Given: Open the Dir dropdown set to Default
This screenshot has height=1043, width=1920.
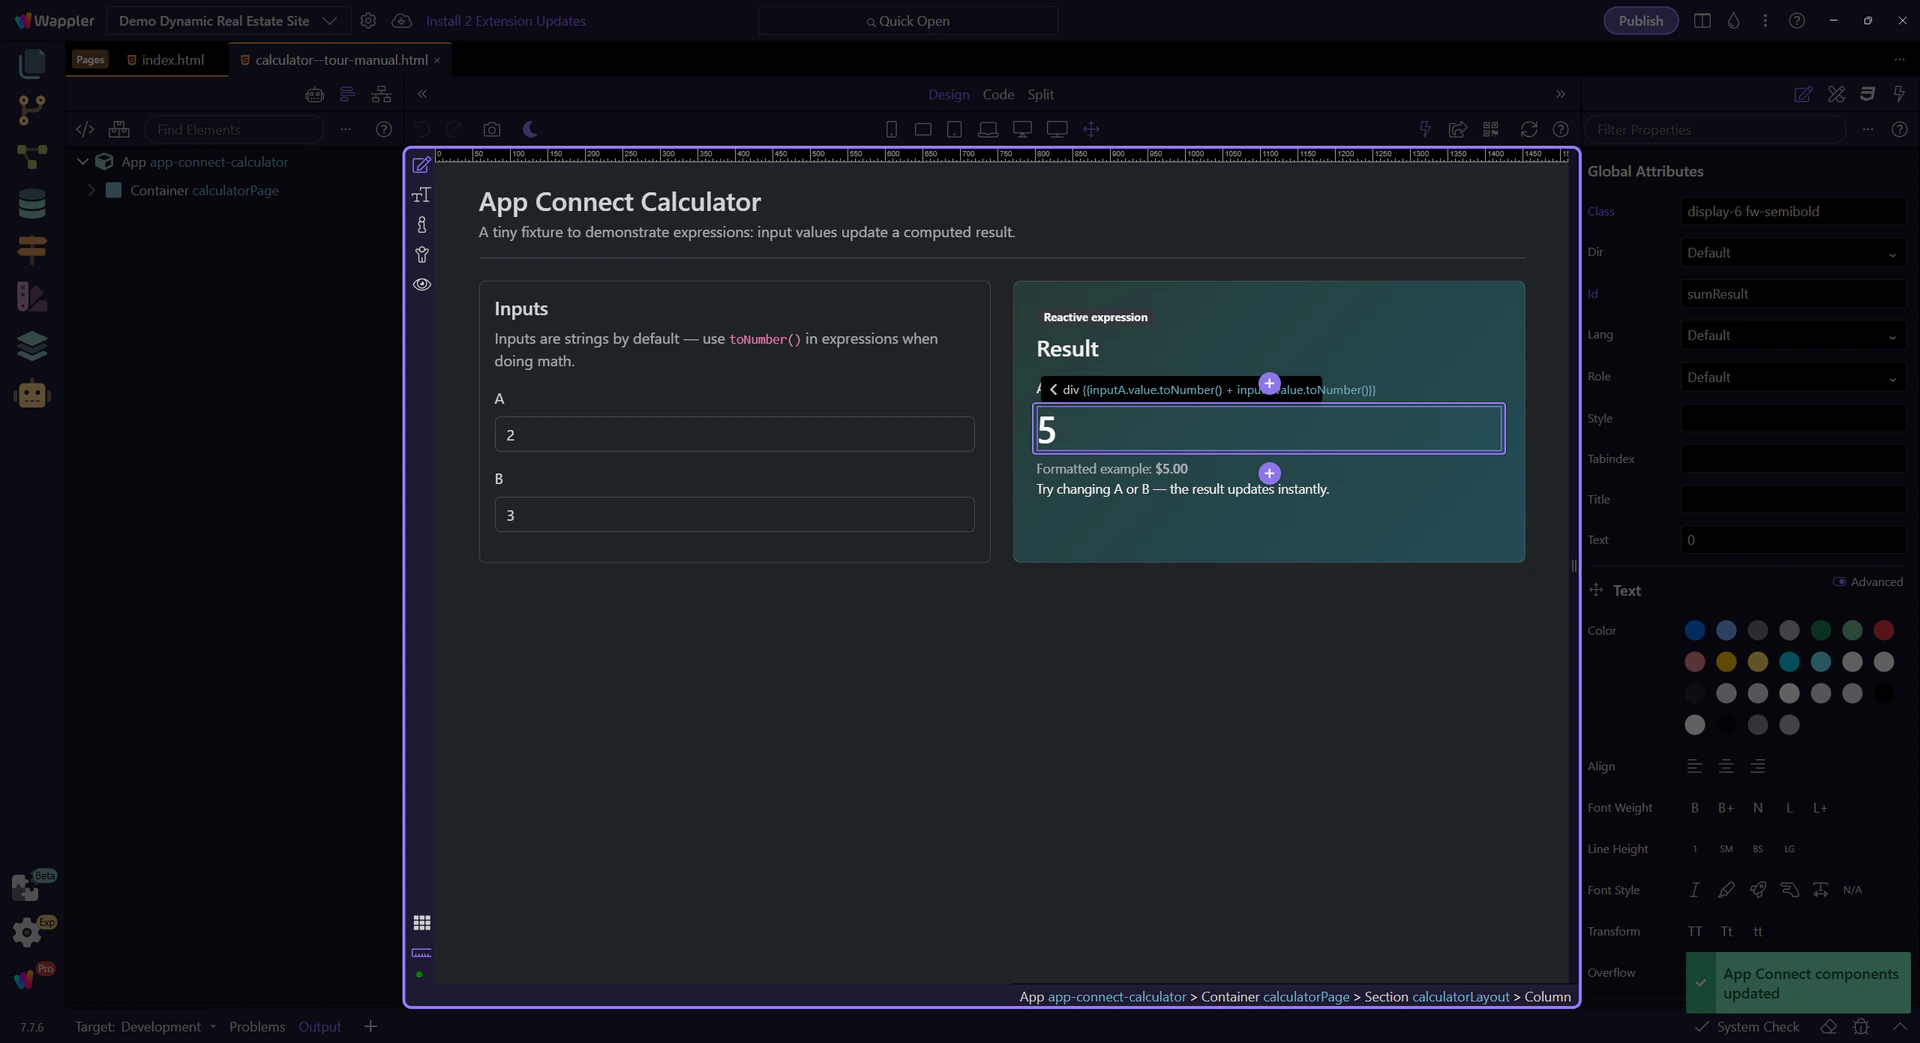Looking at the screenshot, I should click(x=1791, y=253).
